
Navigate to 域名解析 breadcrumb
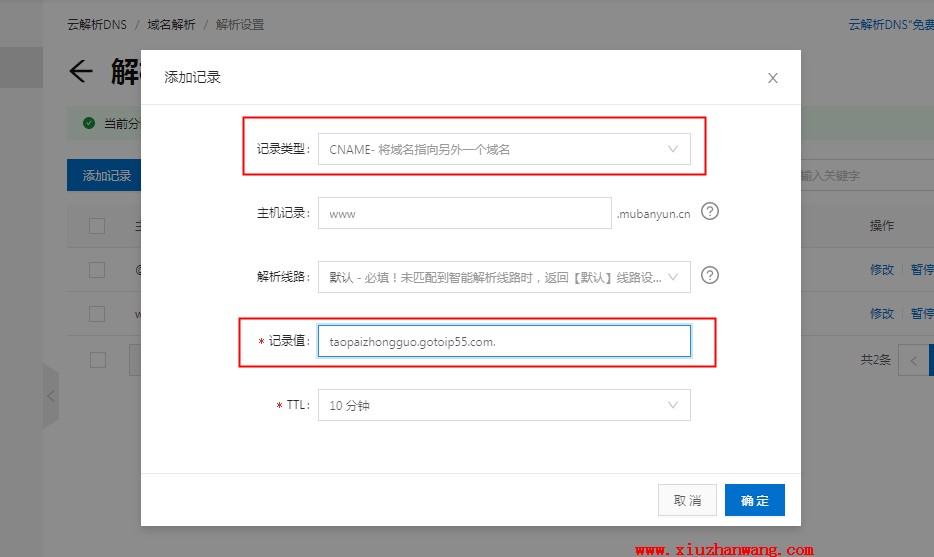[171, 25]
